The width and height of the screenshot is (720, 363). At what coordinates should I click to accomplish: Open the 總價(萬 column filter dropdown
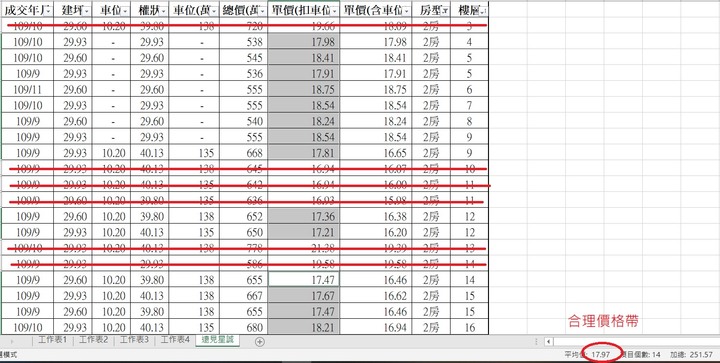[263, 11]
